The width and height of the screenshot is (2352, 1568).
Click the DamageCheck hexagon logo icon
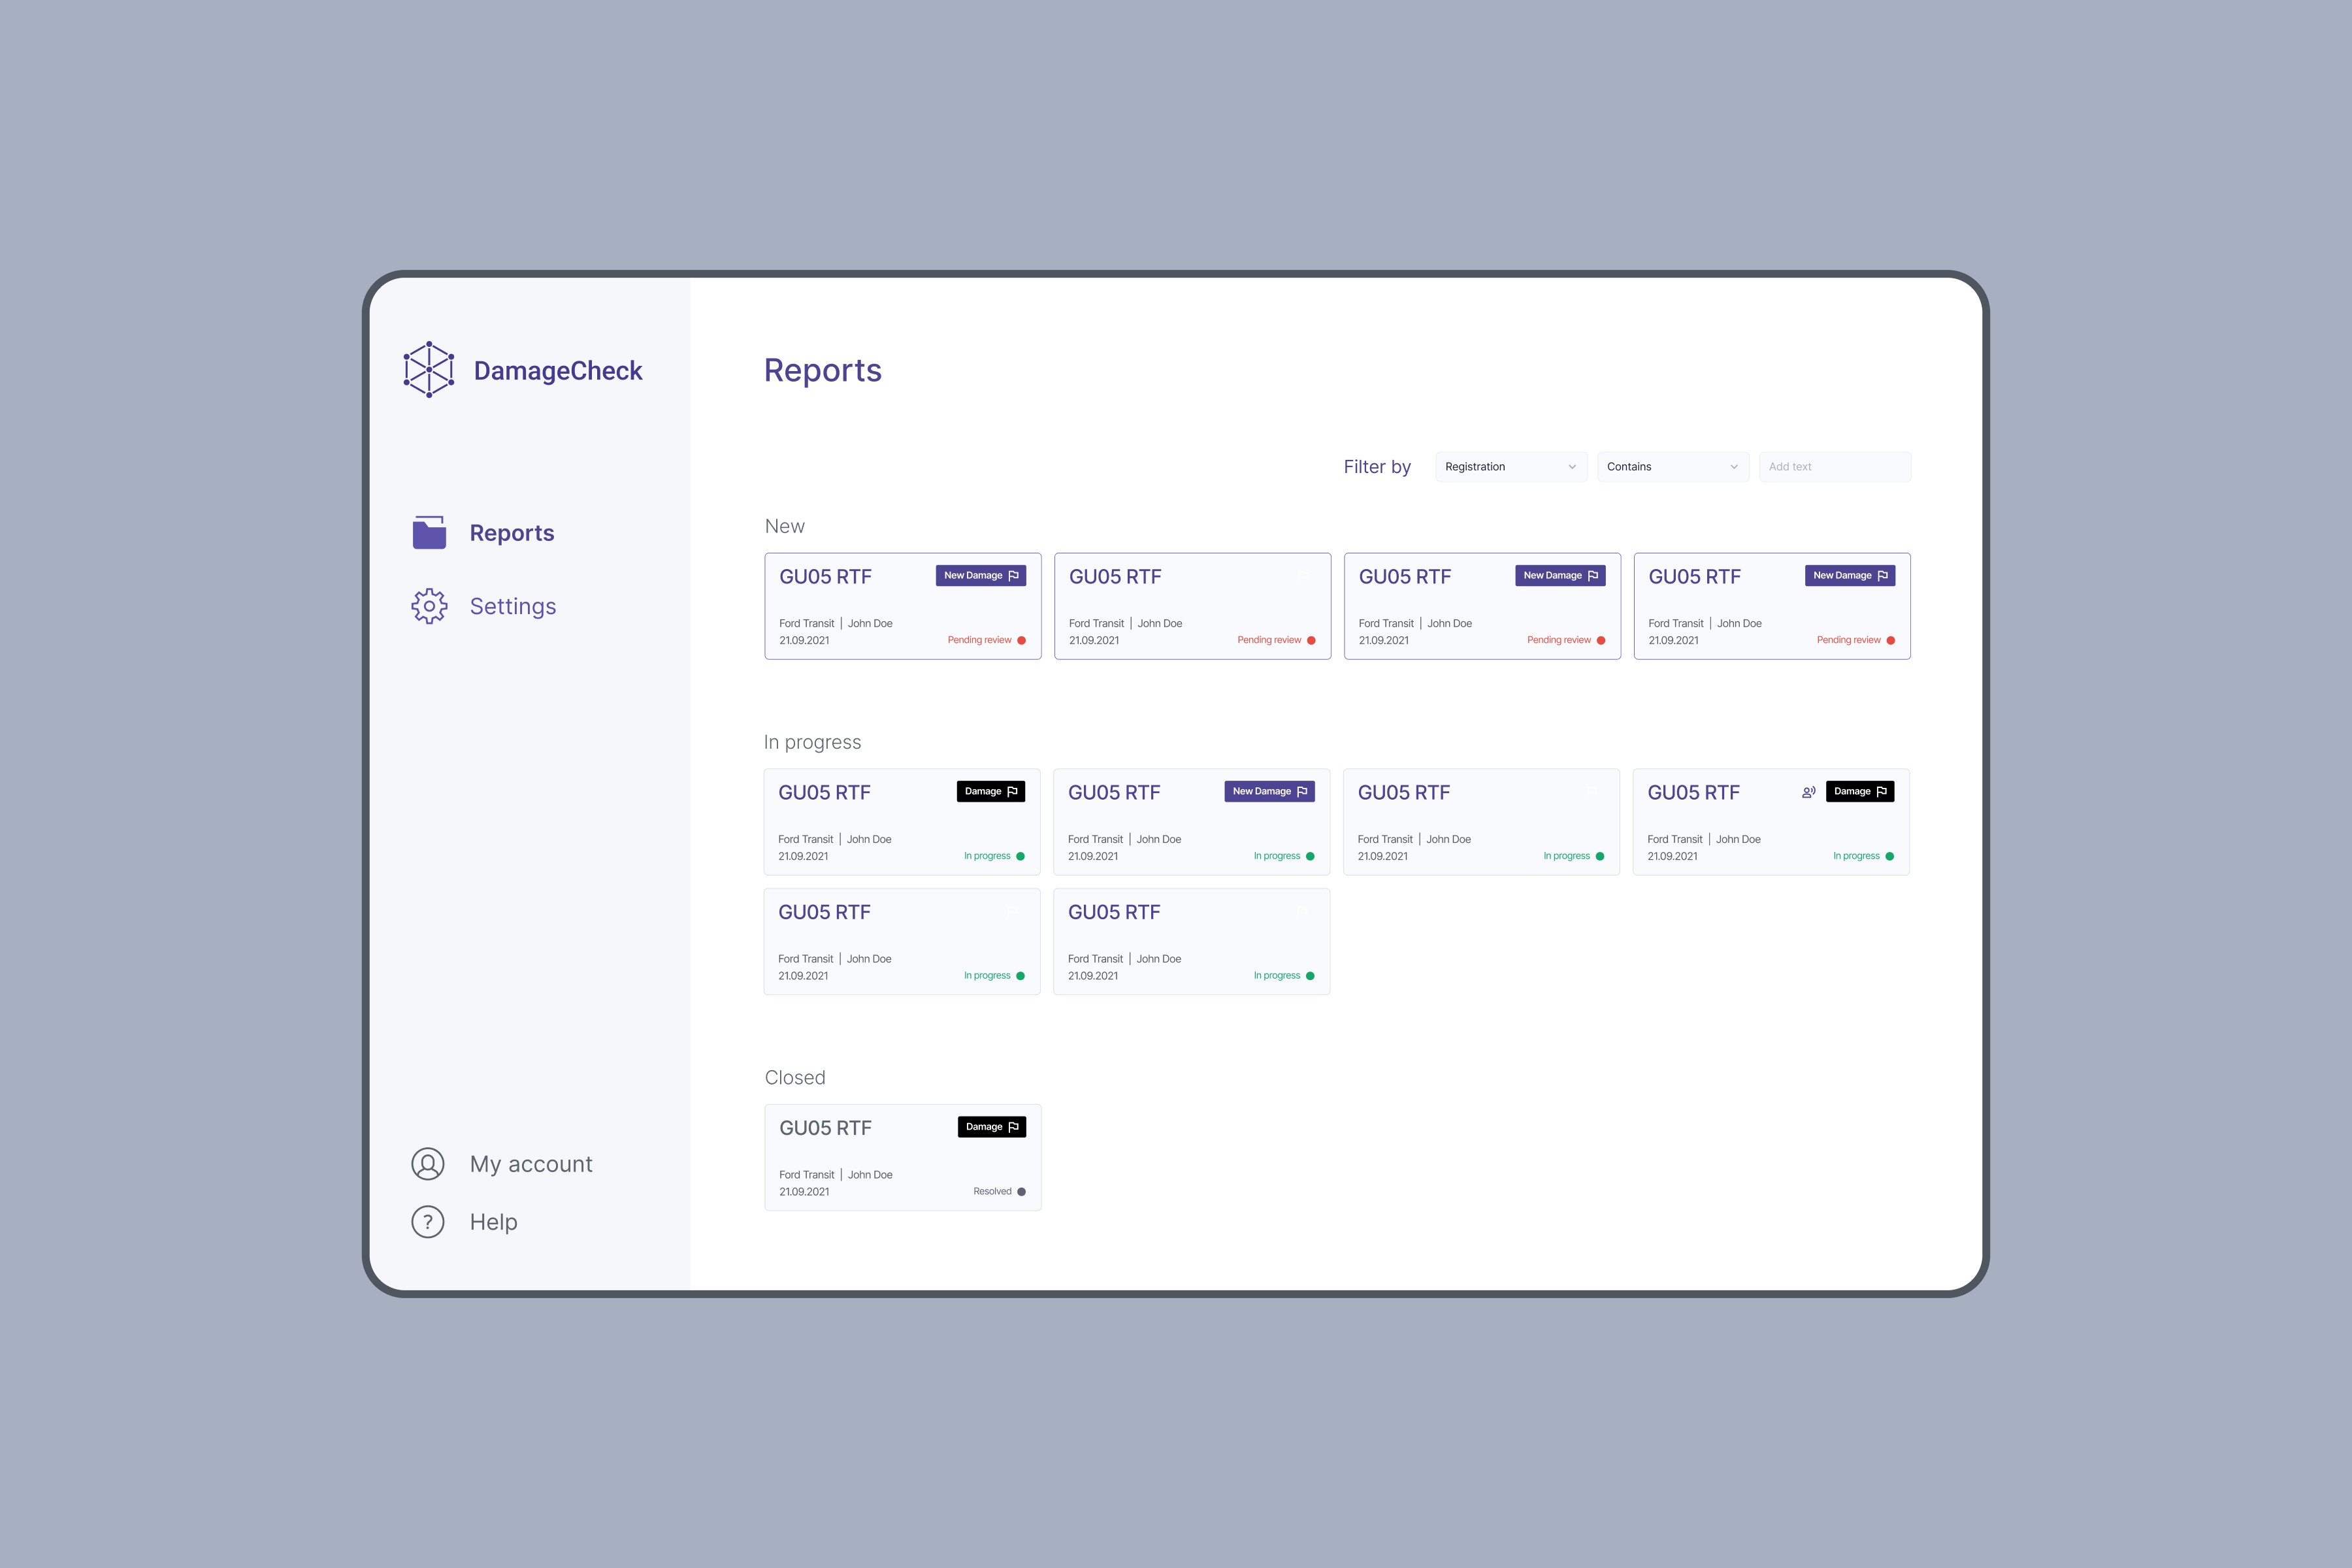pos(429,369)
